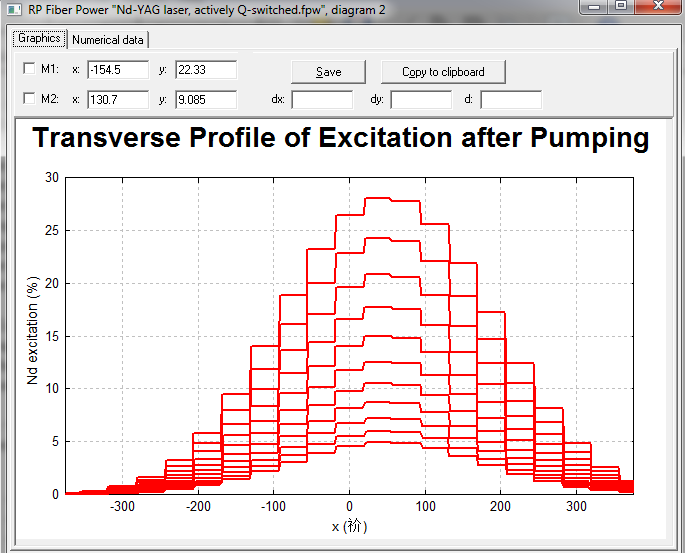685x553 pixels.
Task: Click the M1 x value field
Action: tap(118, 70)
